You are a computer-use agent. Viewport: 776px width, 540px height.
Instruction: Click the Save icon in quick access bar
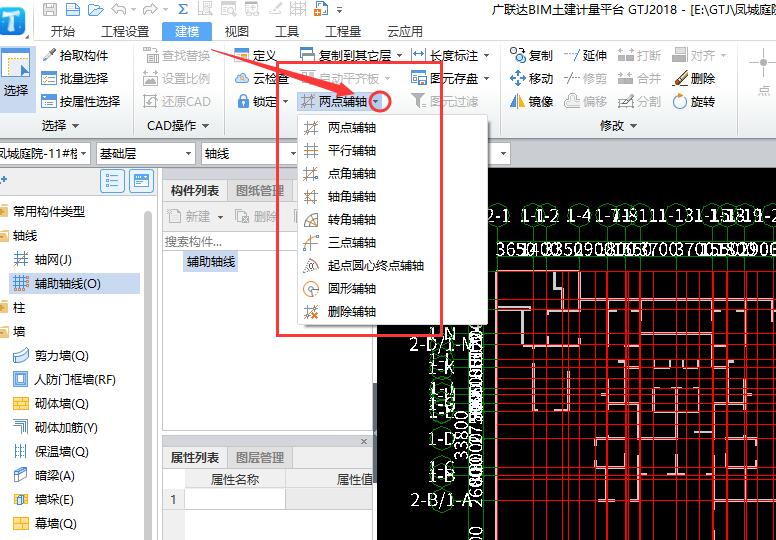point(49,9)
